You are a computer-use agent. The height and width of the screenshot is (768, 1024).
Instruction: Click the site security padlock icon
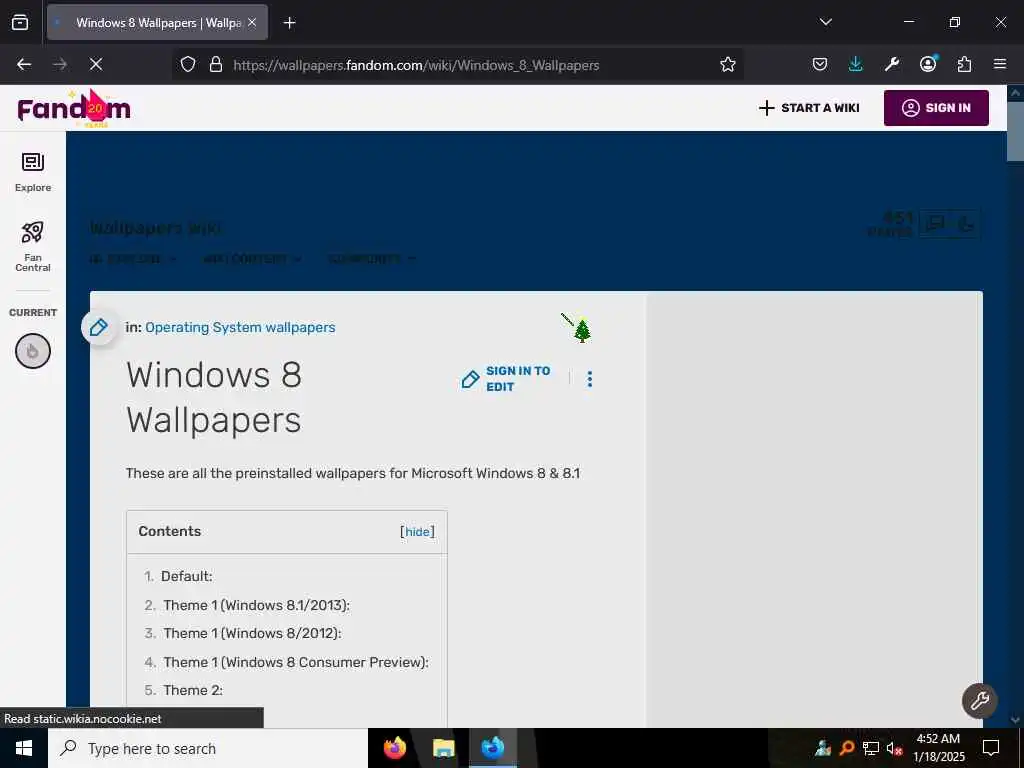click(216, 64)
